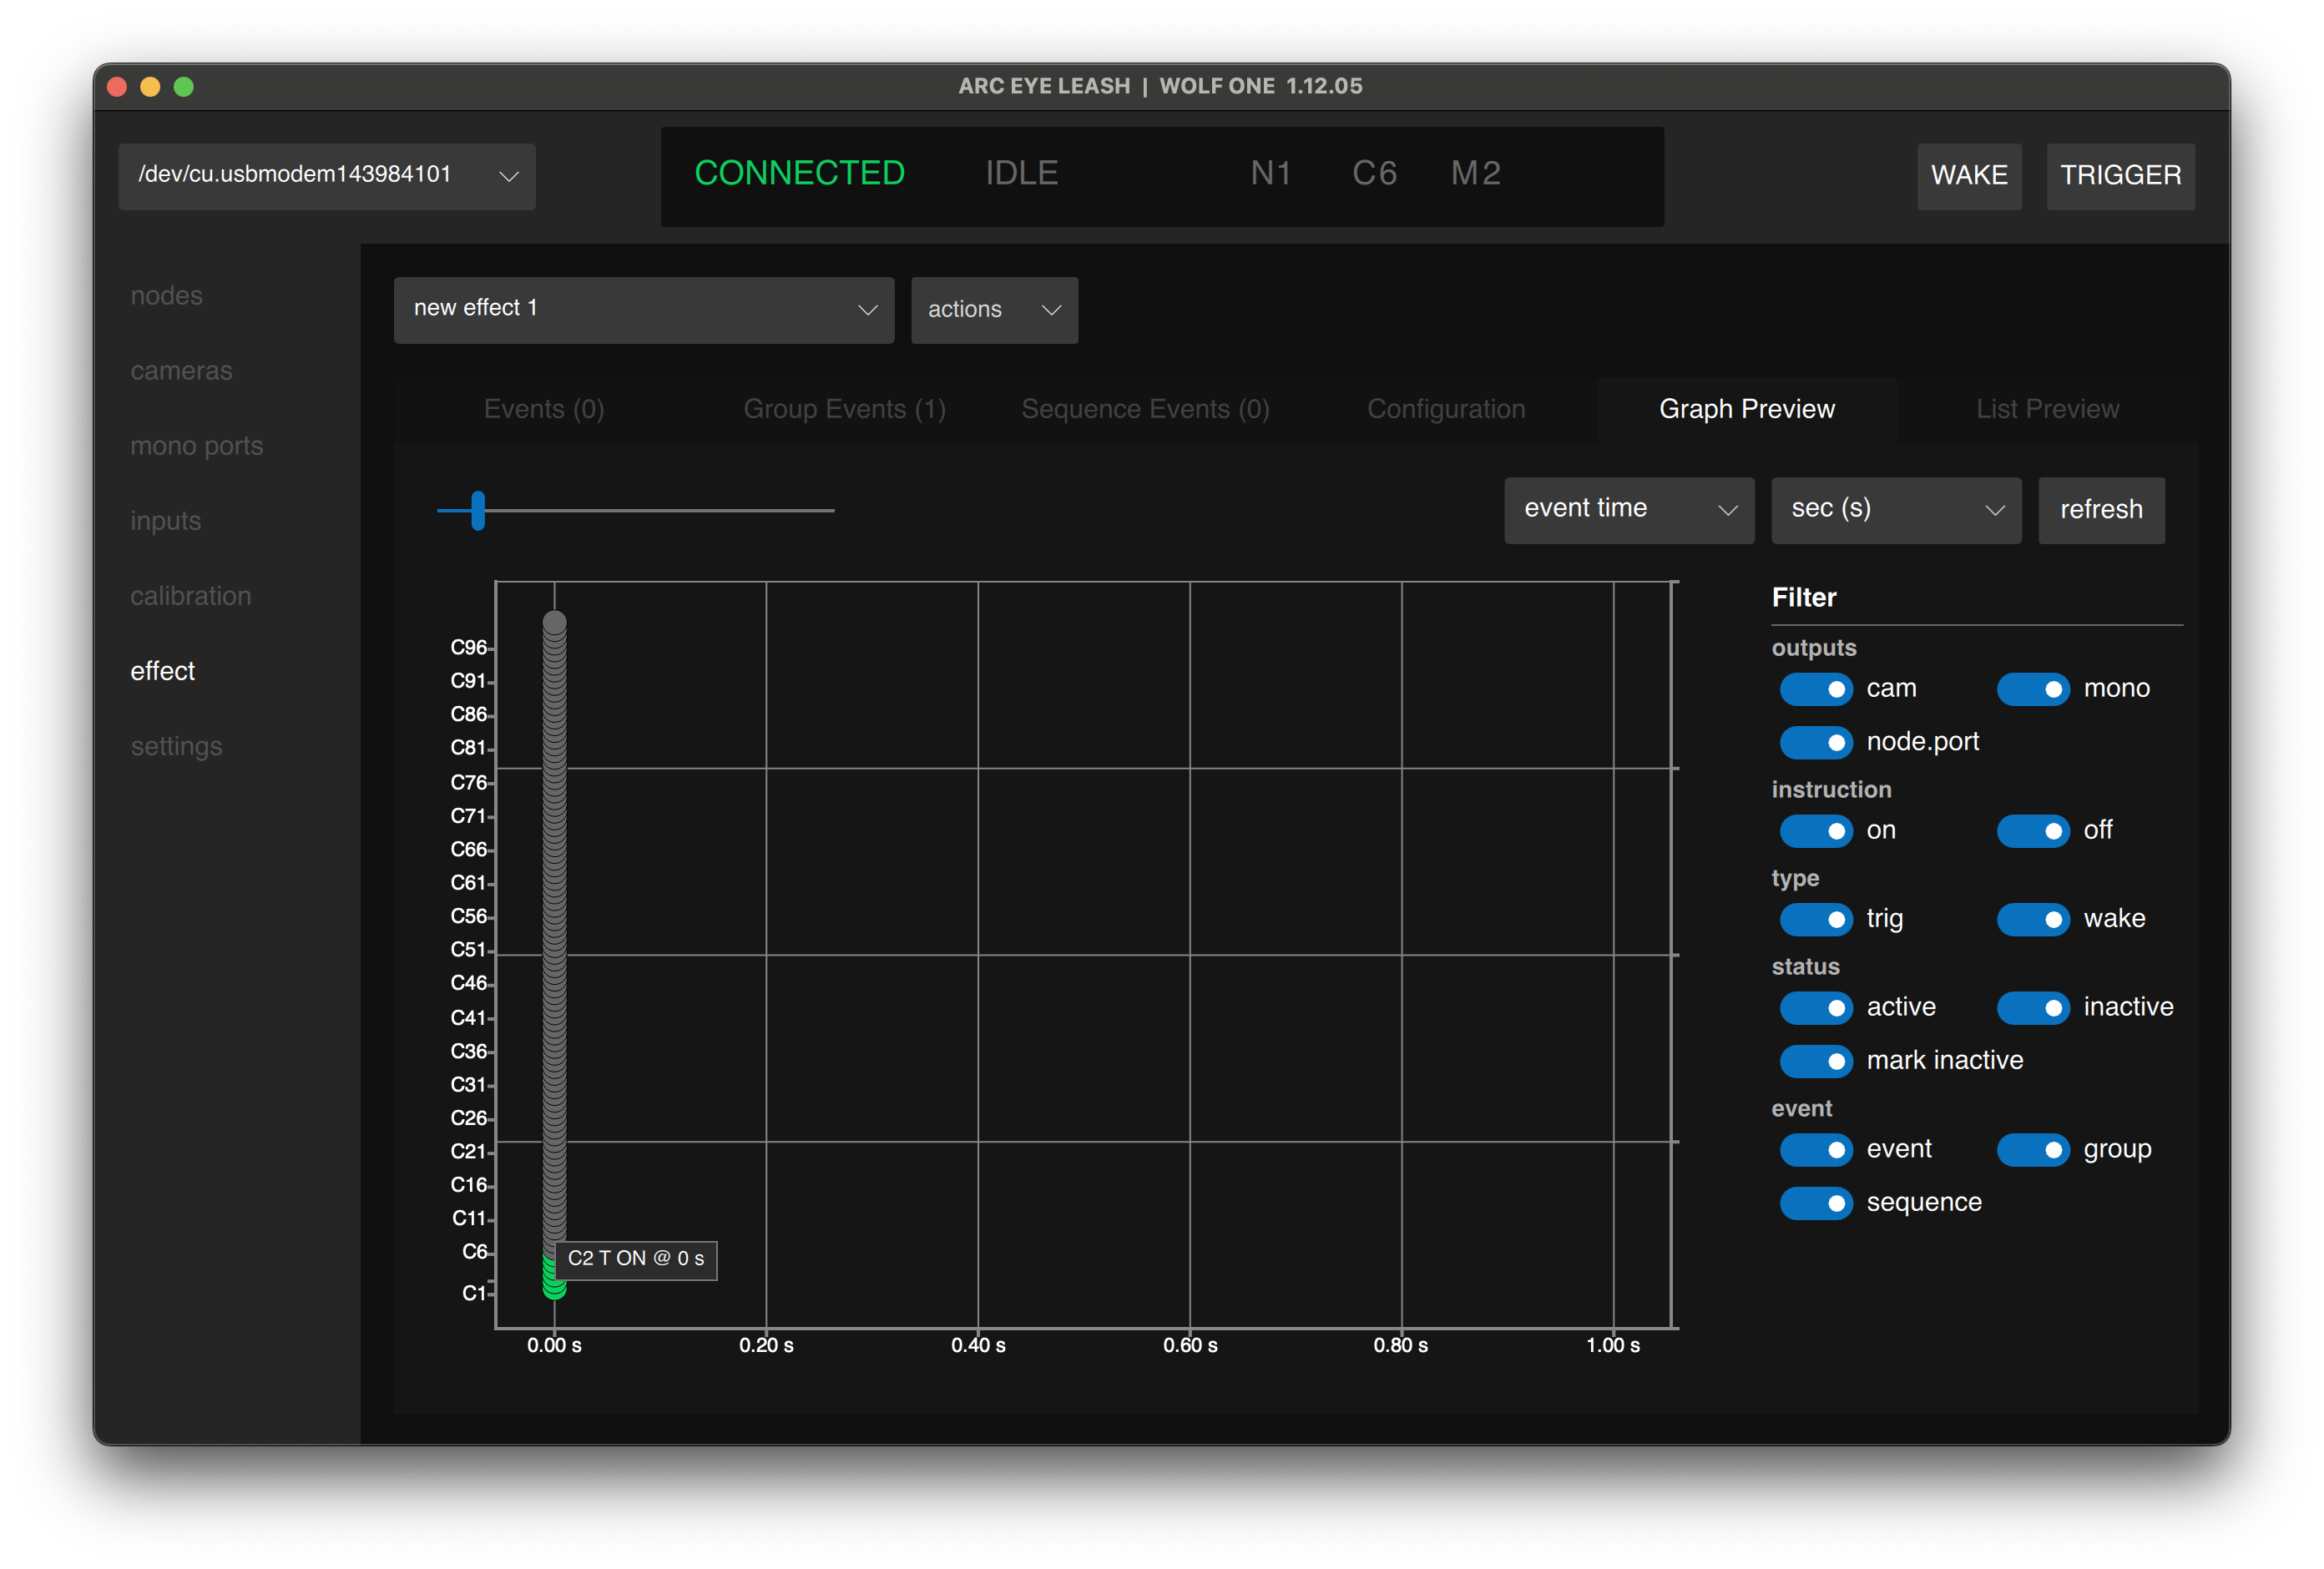Open the serial port device dropdown
This screenshot has width=2324, height=1569.
click(327, 176)
